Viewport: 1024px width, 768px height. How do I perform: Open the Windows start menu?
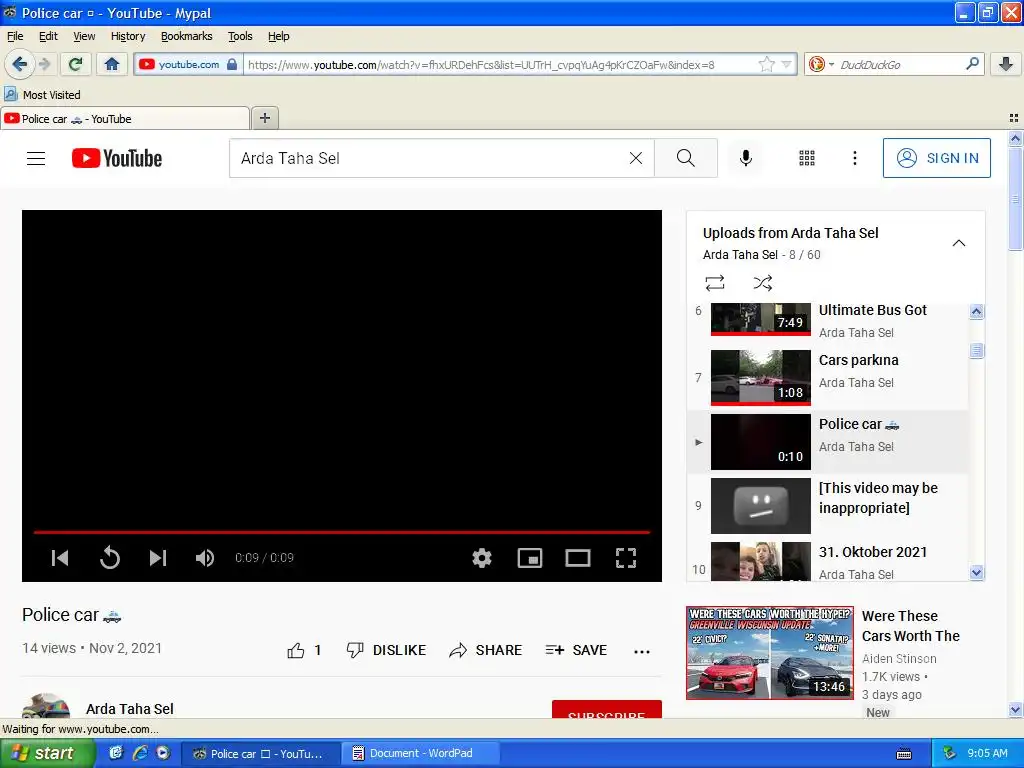click(x=46, y=753)
